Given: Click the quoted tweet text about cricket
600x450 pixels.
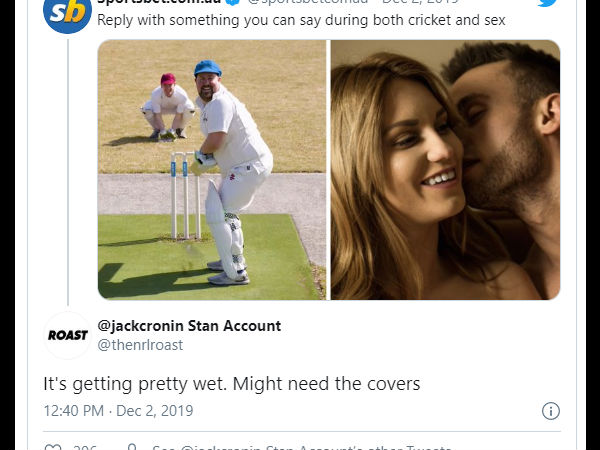Looking at the screenshot, I should [x=301, y=21].
